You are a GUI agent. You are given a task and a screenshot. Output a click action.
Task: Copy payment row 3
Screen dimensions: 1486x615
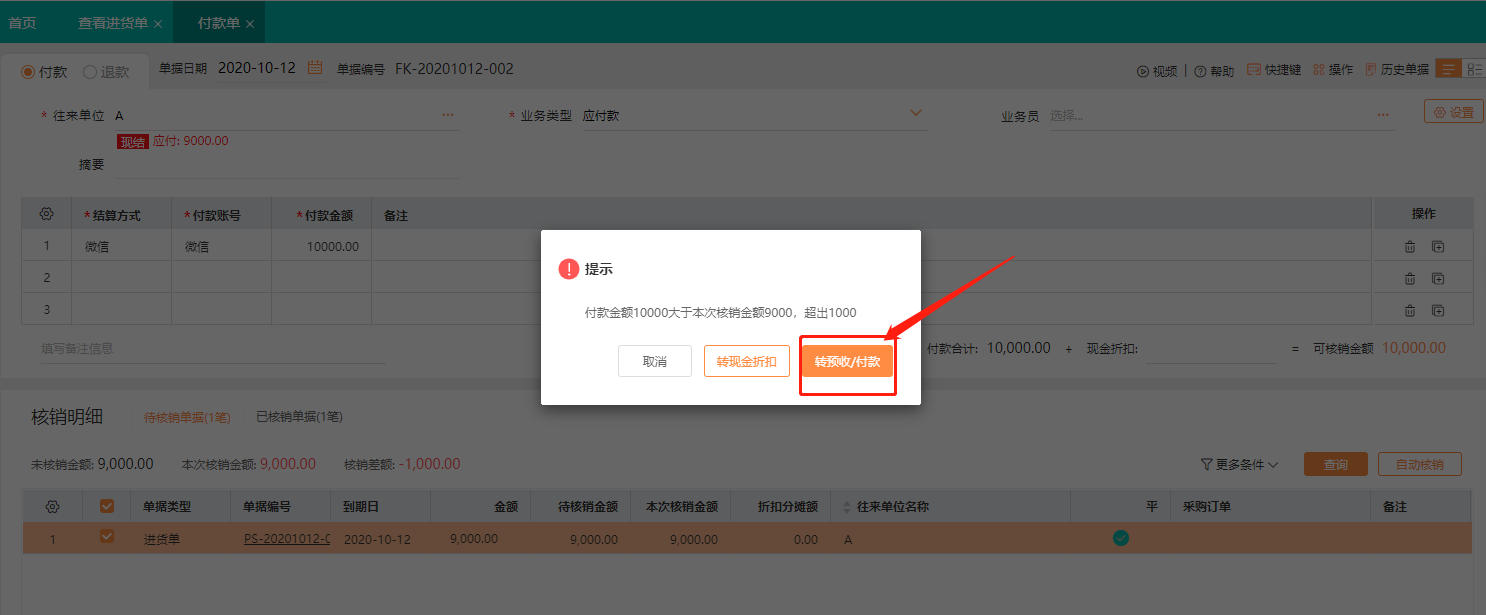coord(1437,310)
